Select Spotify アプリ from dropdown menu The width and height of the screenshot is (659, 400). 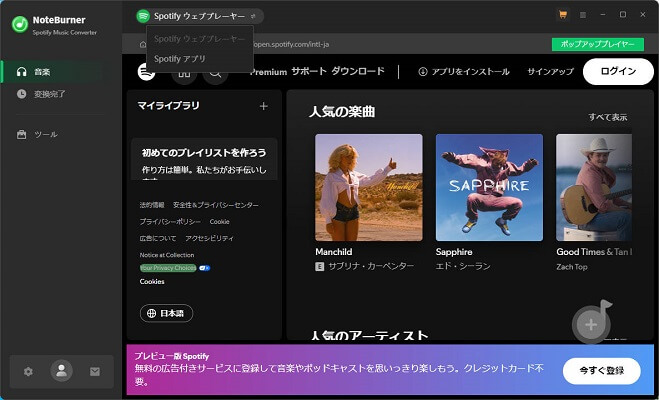[180, 59]
